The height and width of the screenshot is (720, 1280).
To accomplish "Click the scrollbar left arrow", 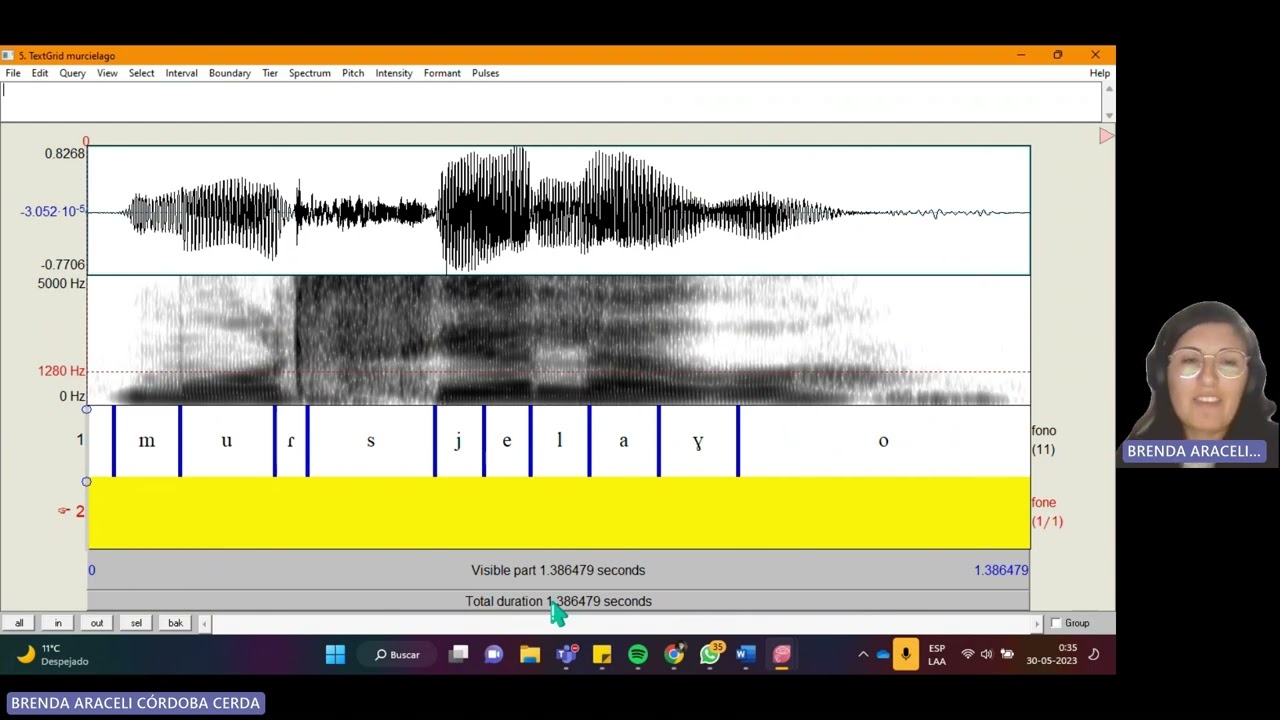I will coord(204,623).
